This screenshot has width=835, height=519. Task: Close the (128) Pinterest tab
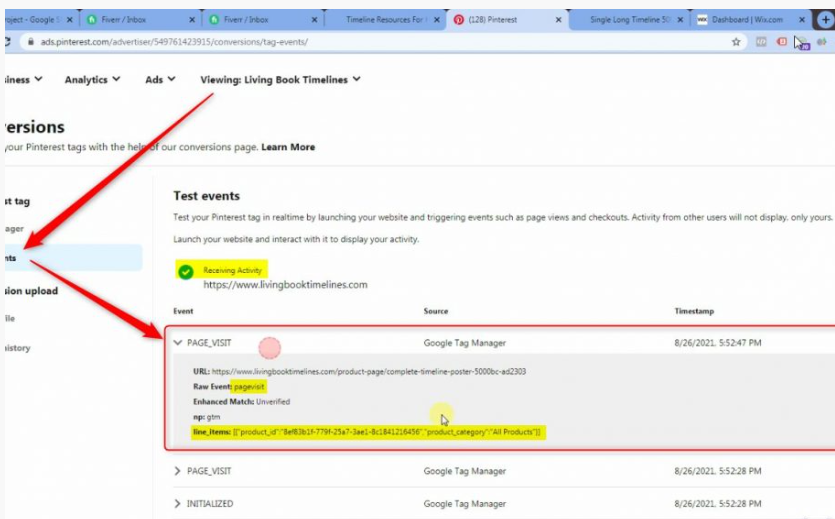point(558,20)
